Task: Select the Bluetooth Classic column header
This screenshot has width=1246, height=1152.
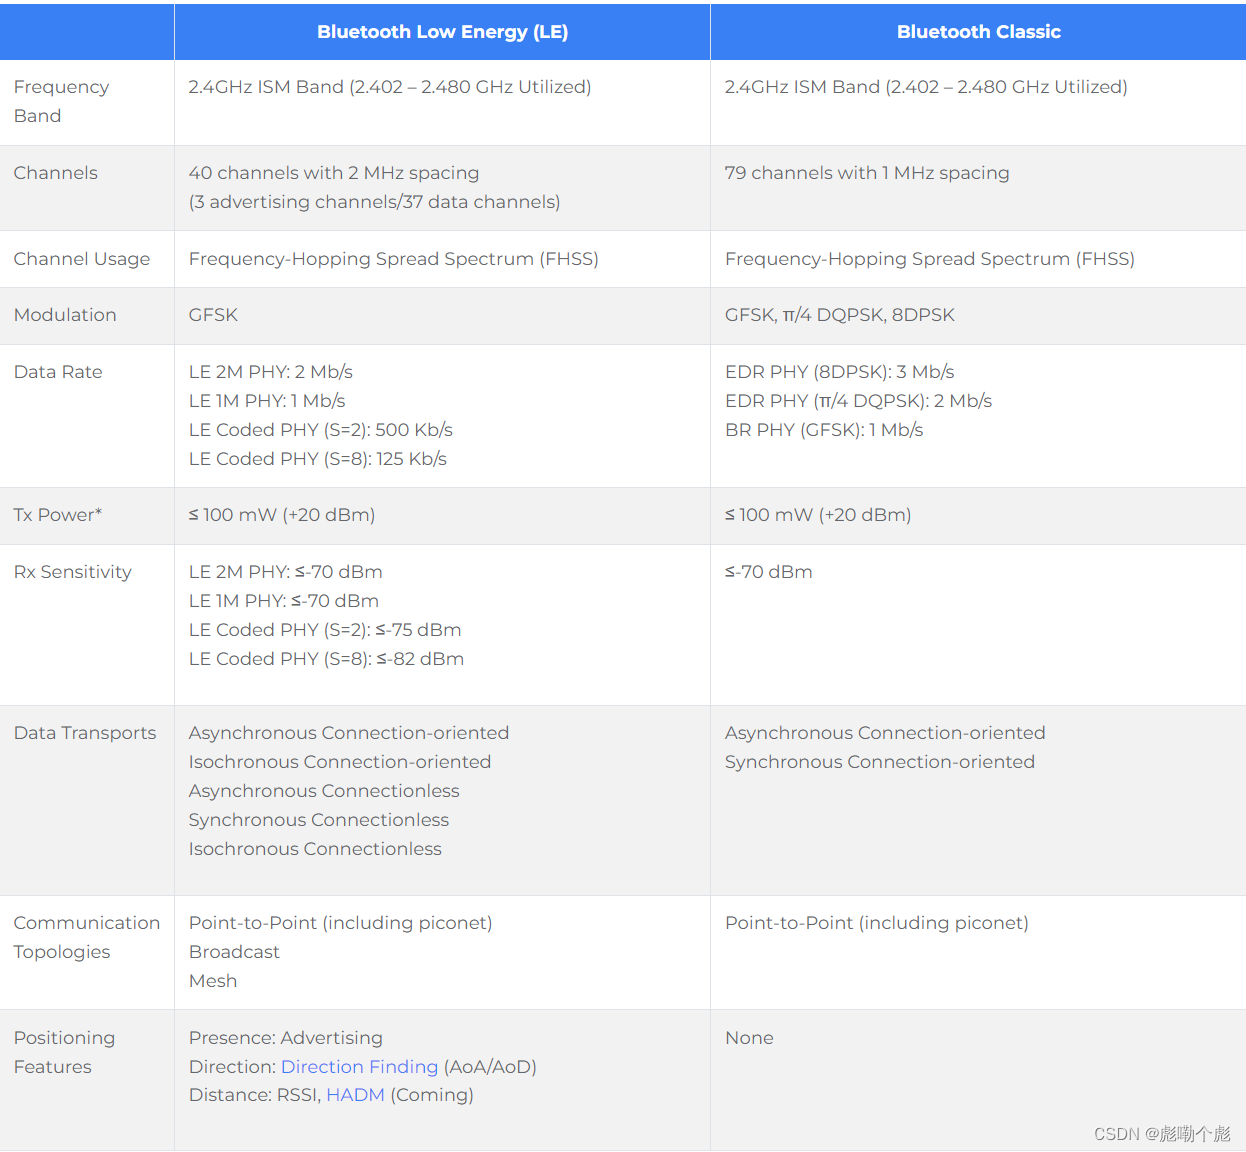Action: click(x=978, y=32)
